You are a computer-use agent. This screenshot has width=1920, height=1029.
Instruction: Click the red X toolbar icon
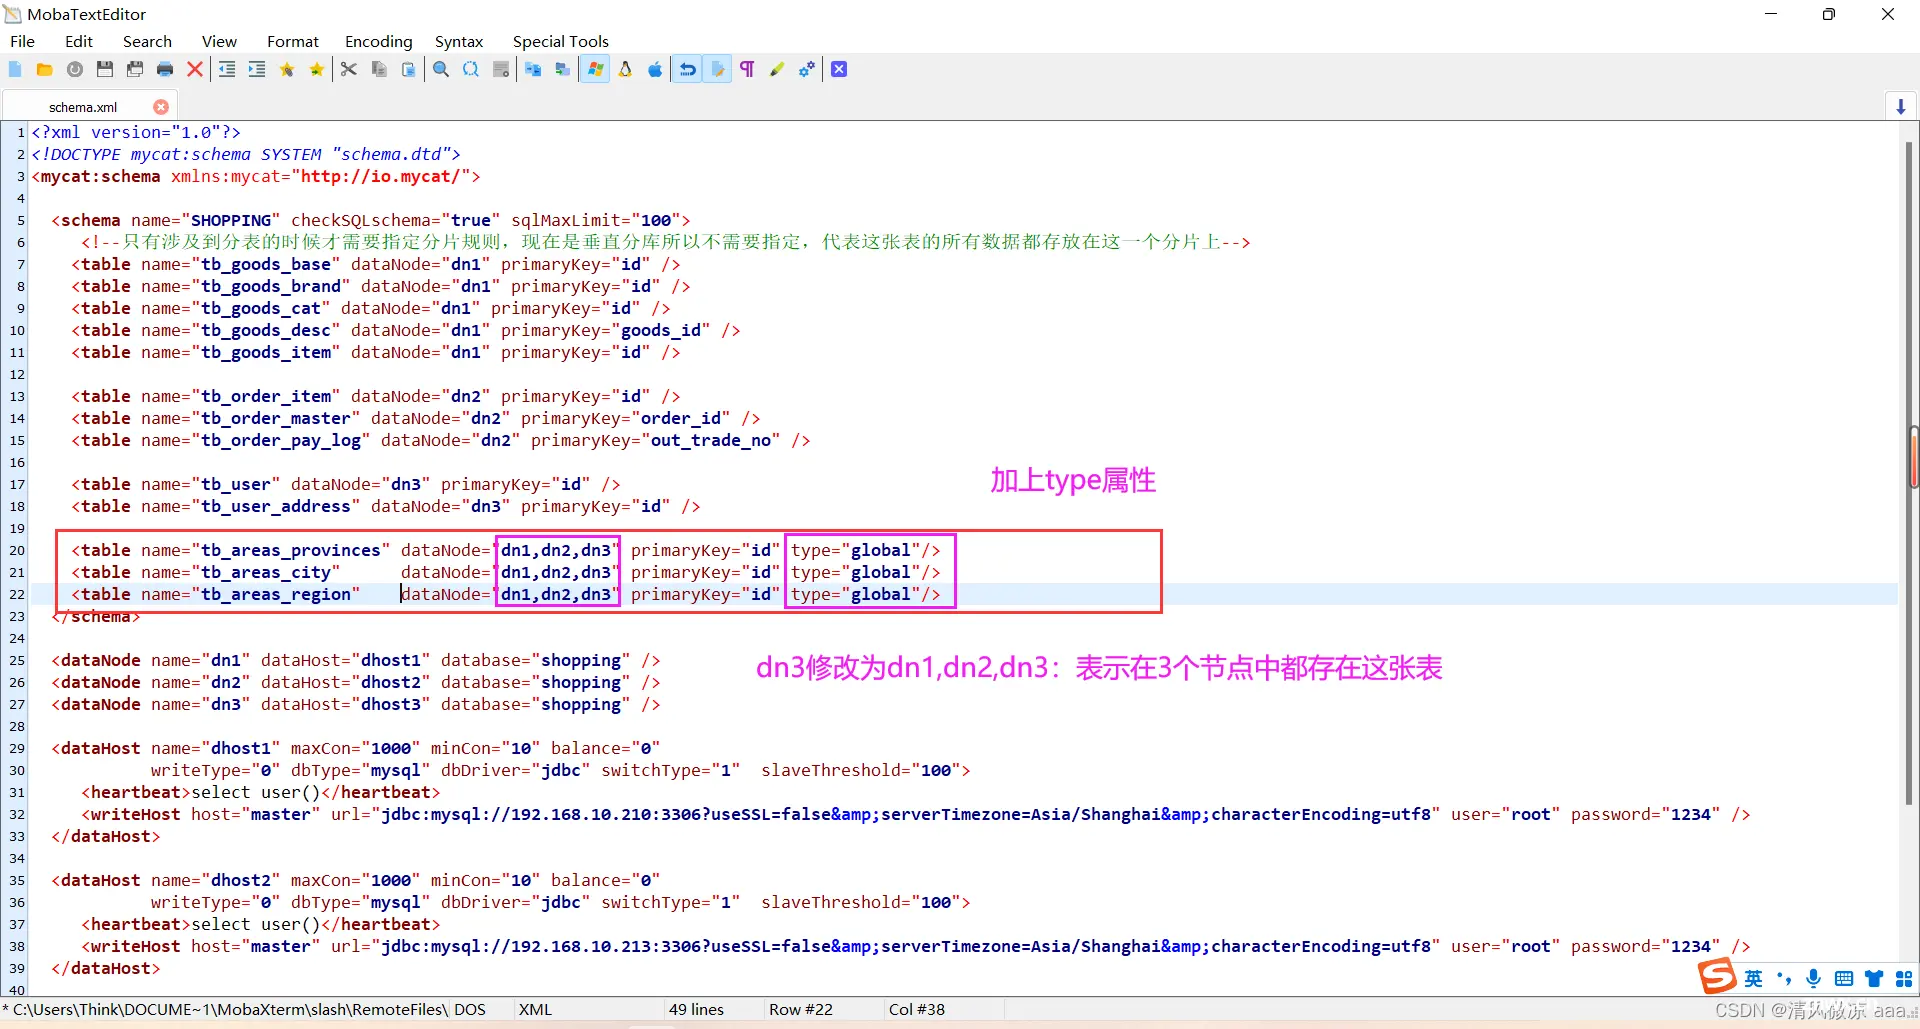click(195, 69)
